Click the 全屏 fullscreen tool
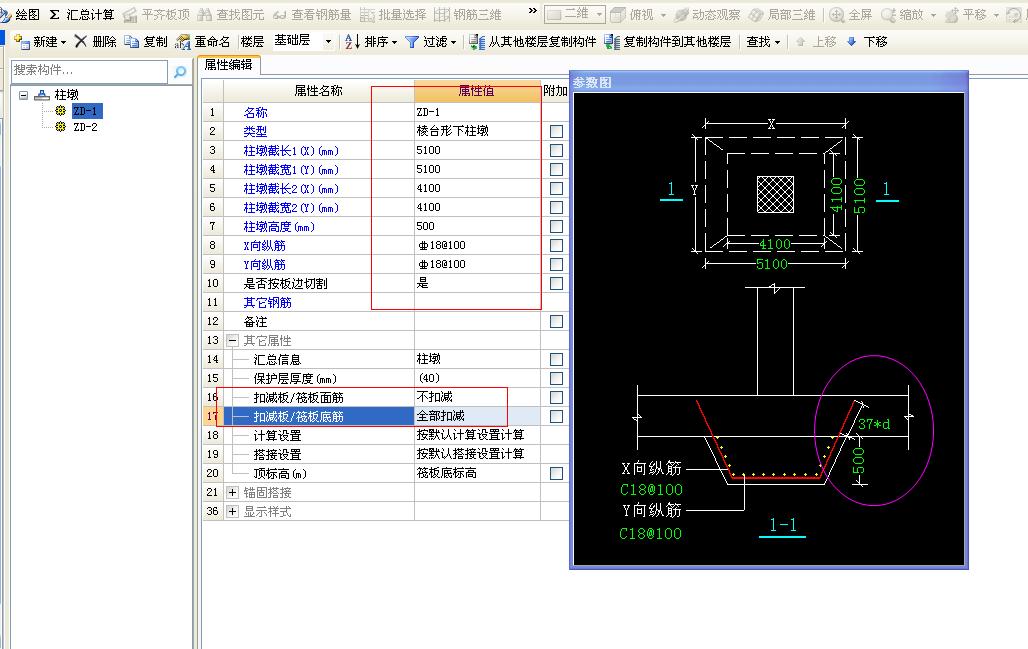Viewport: 1028px width, 649px height. pos(851,14)
